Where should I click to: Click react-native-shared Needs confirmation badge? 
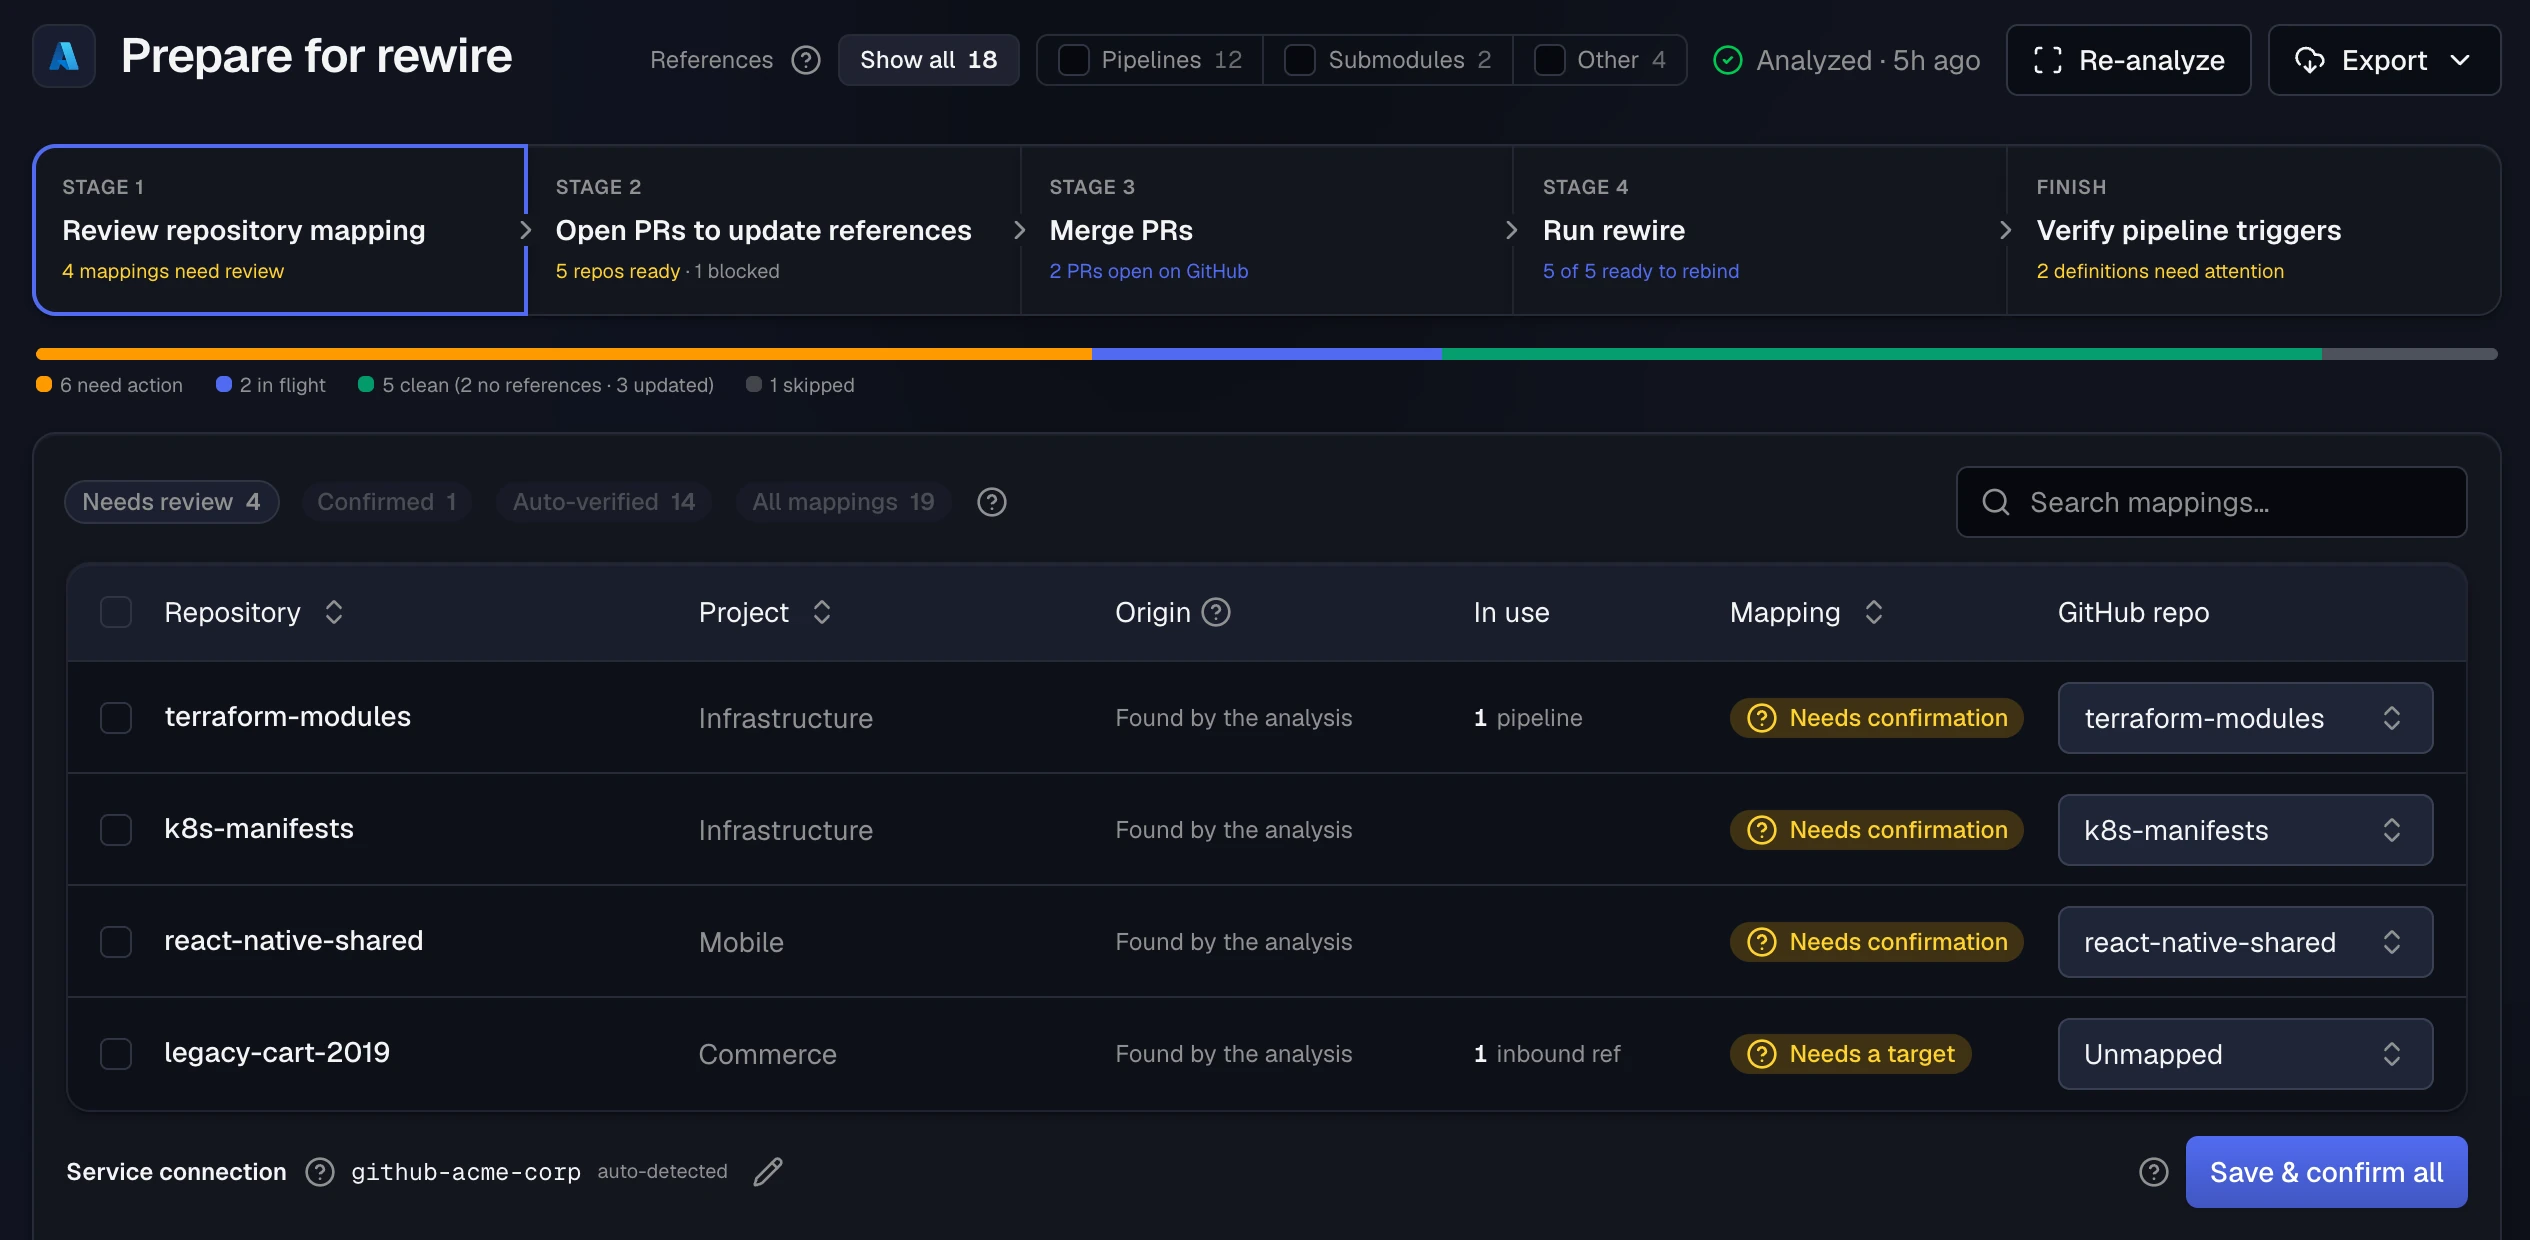pos(1877,942)
